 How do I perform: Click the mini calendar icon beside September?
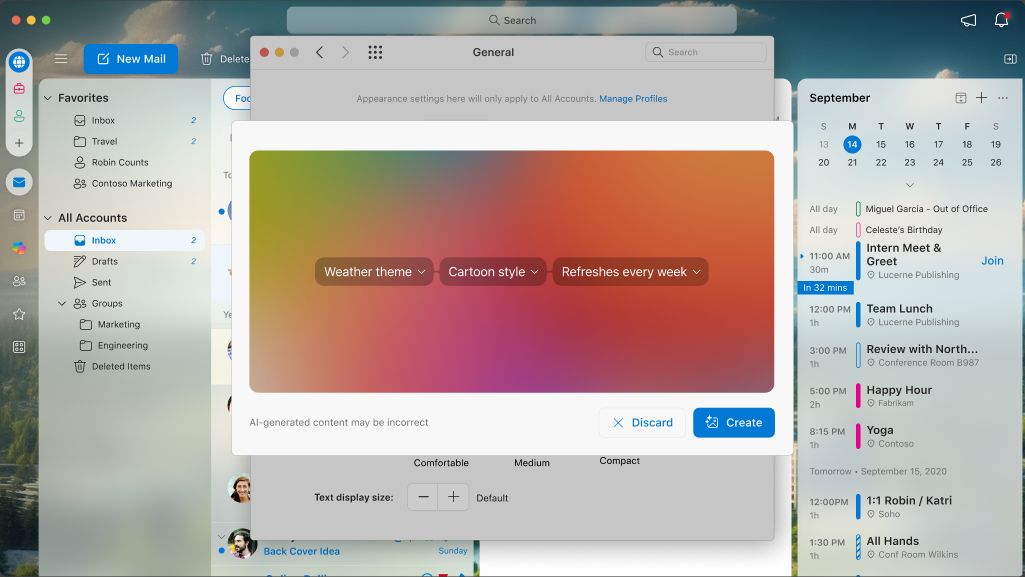tap(961, 97)
